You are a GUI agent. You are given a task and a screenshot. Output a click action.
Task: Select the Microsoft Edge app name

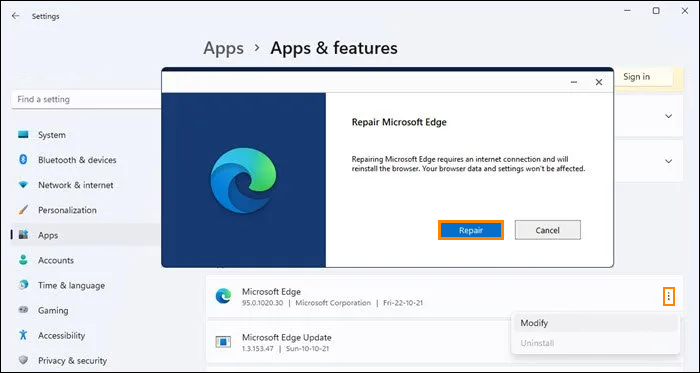[x=271, y=291]
